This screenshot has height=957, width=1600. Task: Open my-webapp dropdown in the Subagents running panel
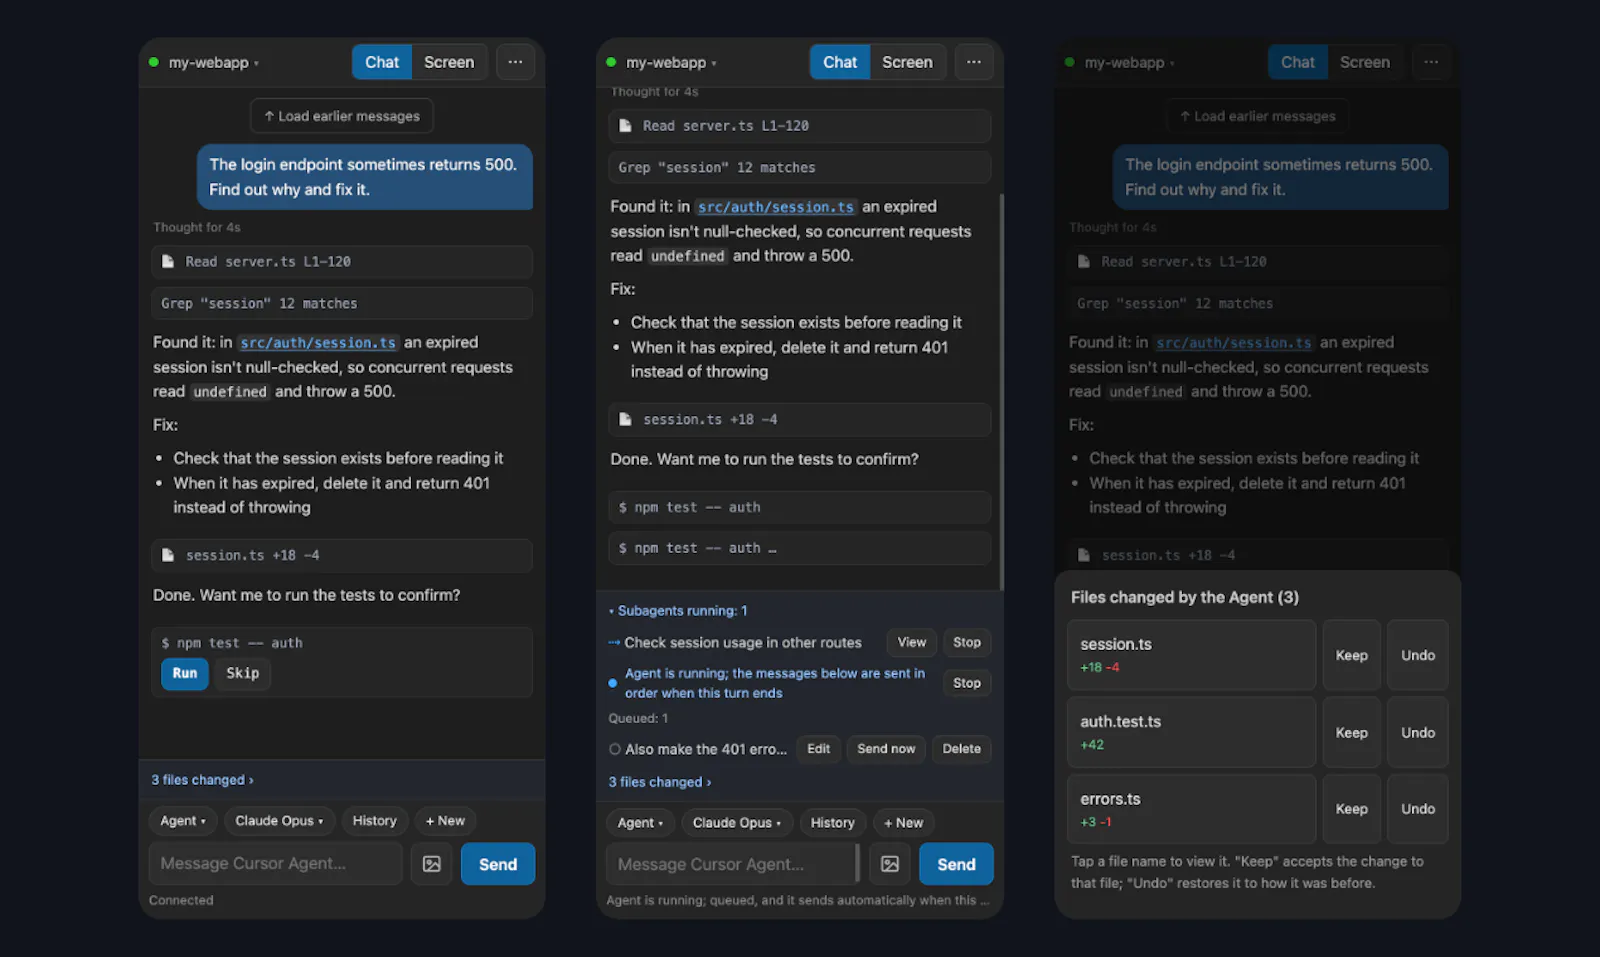(671, 62)
